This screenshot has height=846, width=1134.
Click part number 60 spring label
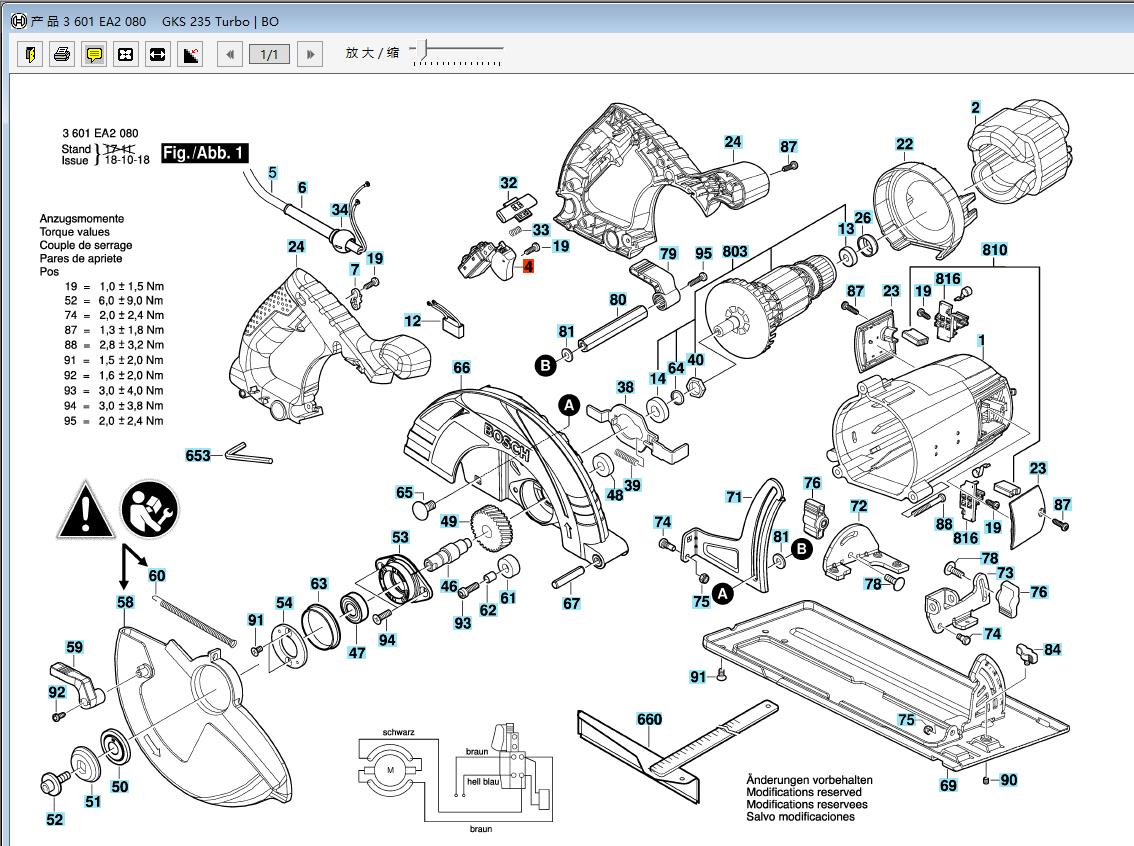pos(157,576)
